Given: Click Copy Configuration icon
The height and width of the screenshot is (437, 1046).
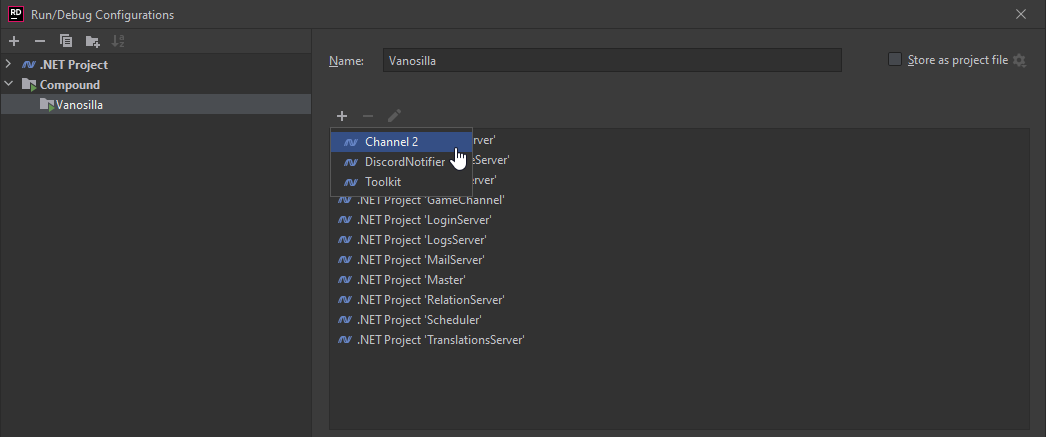Looking at the screenshot, I should coord(66,41).
